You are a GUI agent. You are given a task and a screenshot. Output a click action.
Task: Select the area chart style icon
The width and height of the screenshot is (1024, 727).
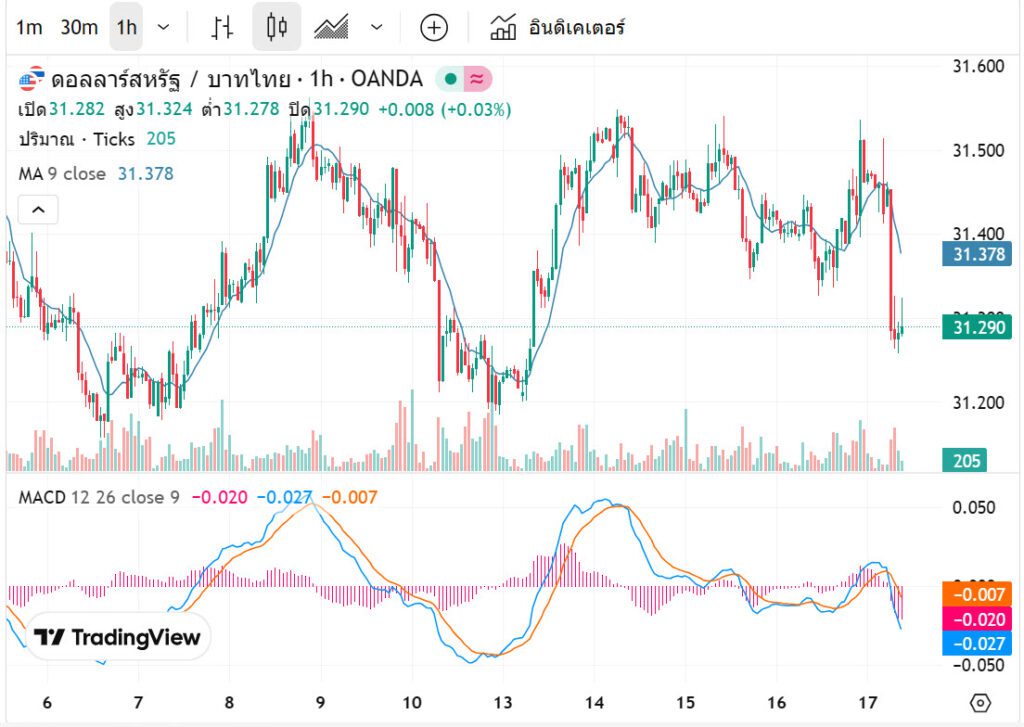tap(330, 27)
